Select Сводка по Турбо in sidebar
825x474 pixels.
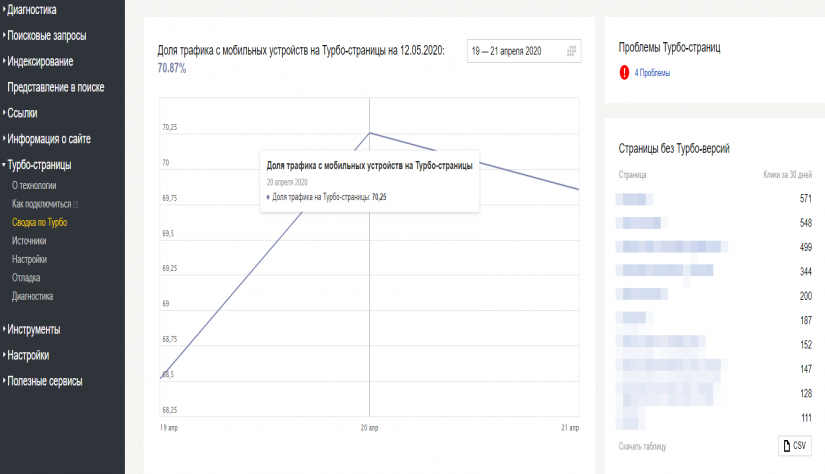tap(40, 222)
